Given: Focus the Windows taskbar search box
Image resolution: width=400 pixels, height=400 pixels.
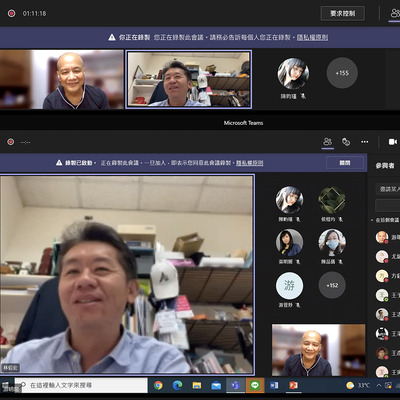Looking at the screenshot, I should click(x=81, y=385).
